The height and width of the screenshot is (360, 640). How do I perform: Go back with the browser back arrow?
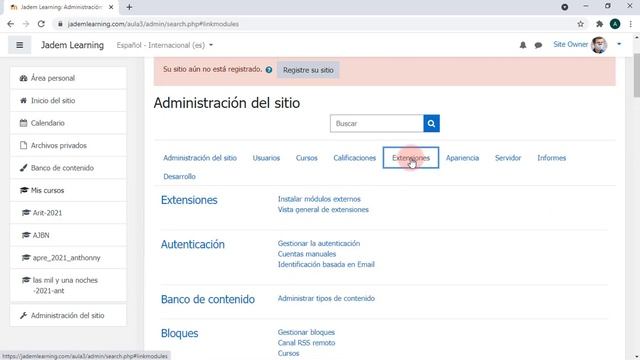(11, 24)
